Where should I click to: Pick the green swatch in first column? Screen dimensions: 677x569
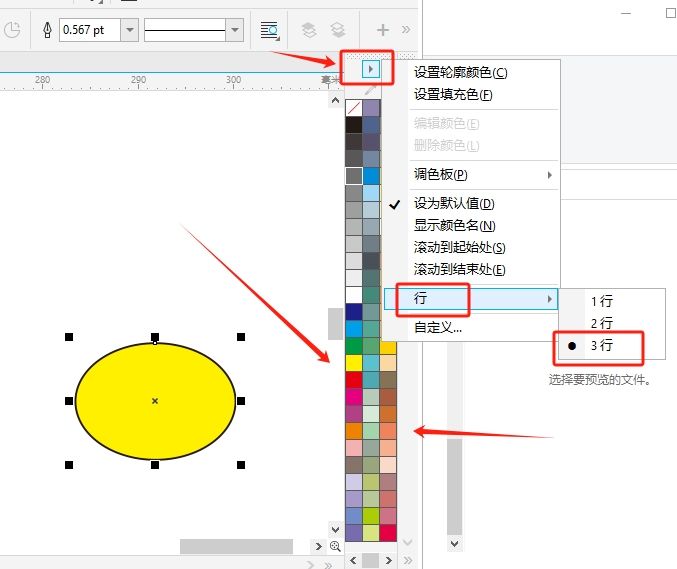(354, 345)
